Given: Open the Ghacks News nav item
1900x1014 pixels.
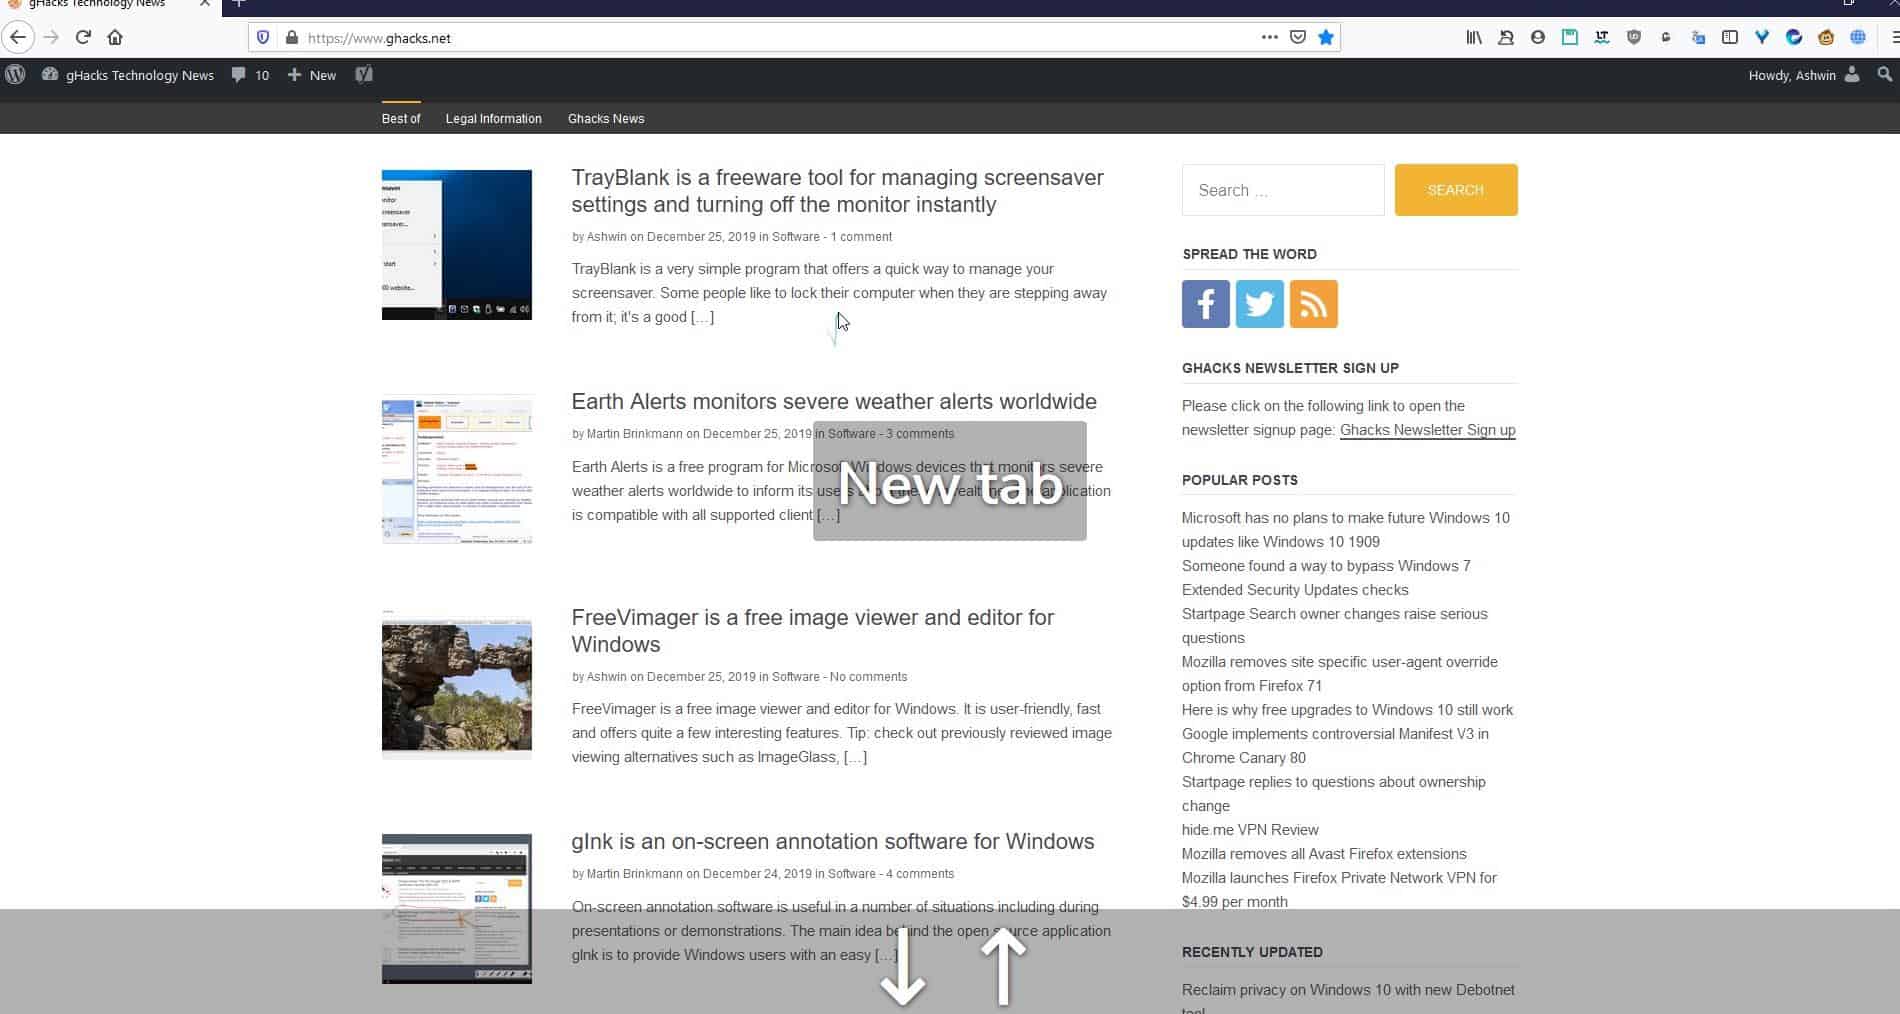Looking at the screenshot, I should pyautogui.click(x=606, y=118).
